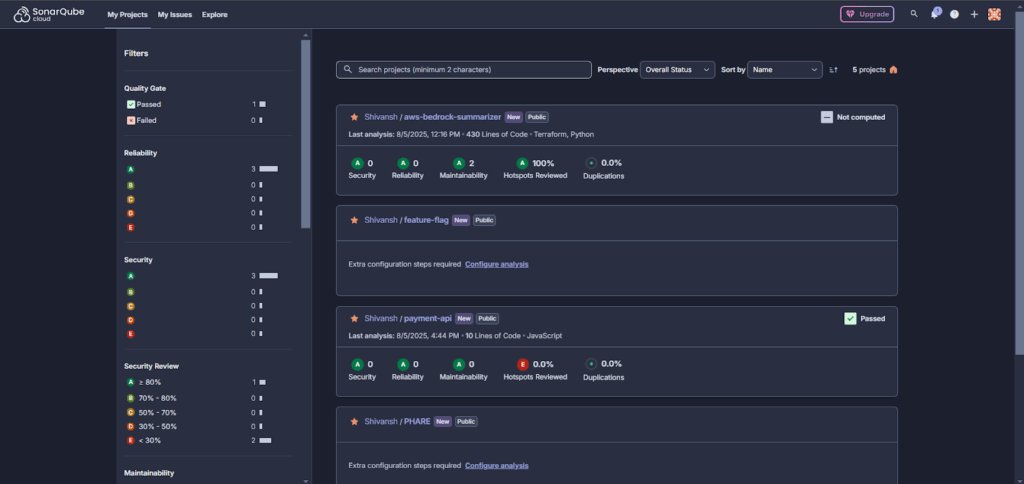Click the filters panel scrollbar
Screen dimensions: 1024x484
click(x=305, y=134)
